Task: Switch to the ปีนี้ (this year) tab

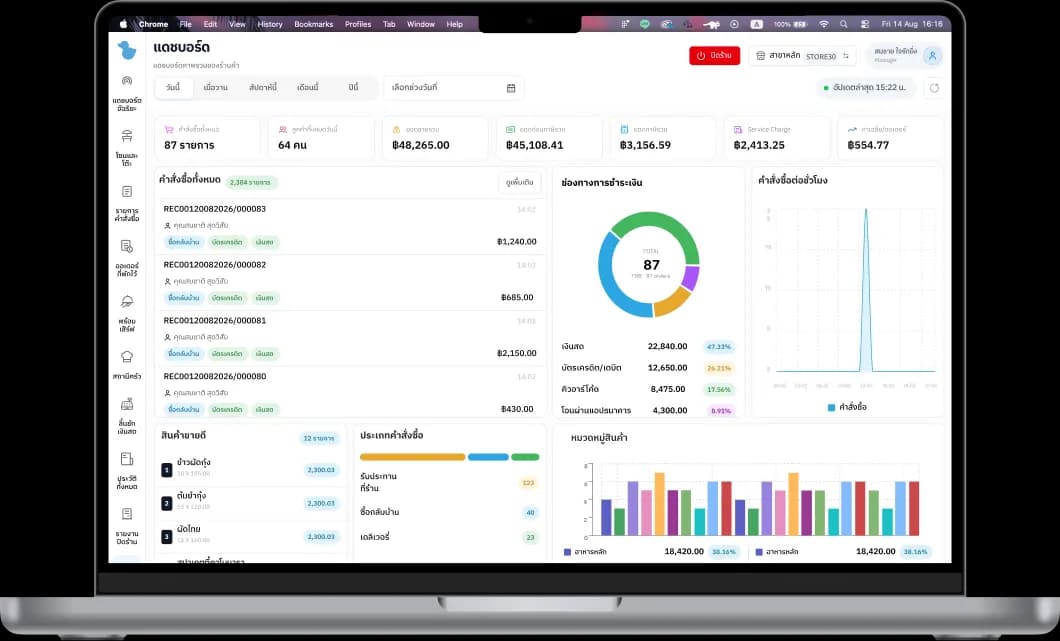Action: pyautogui.click(x=353, y=87)
